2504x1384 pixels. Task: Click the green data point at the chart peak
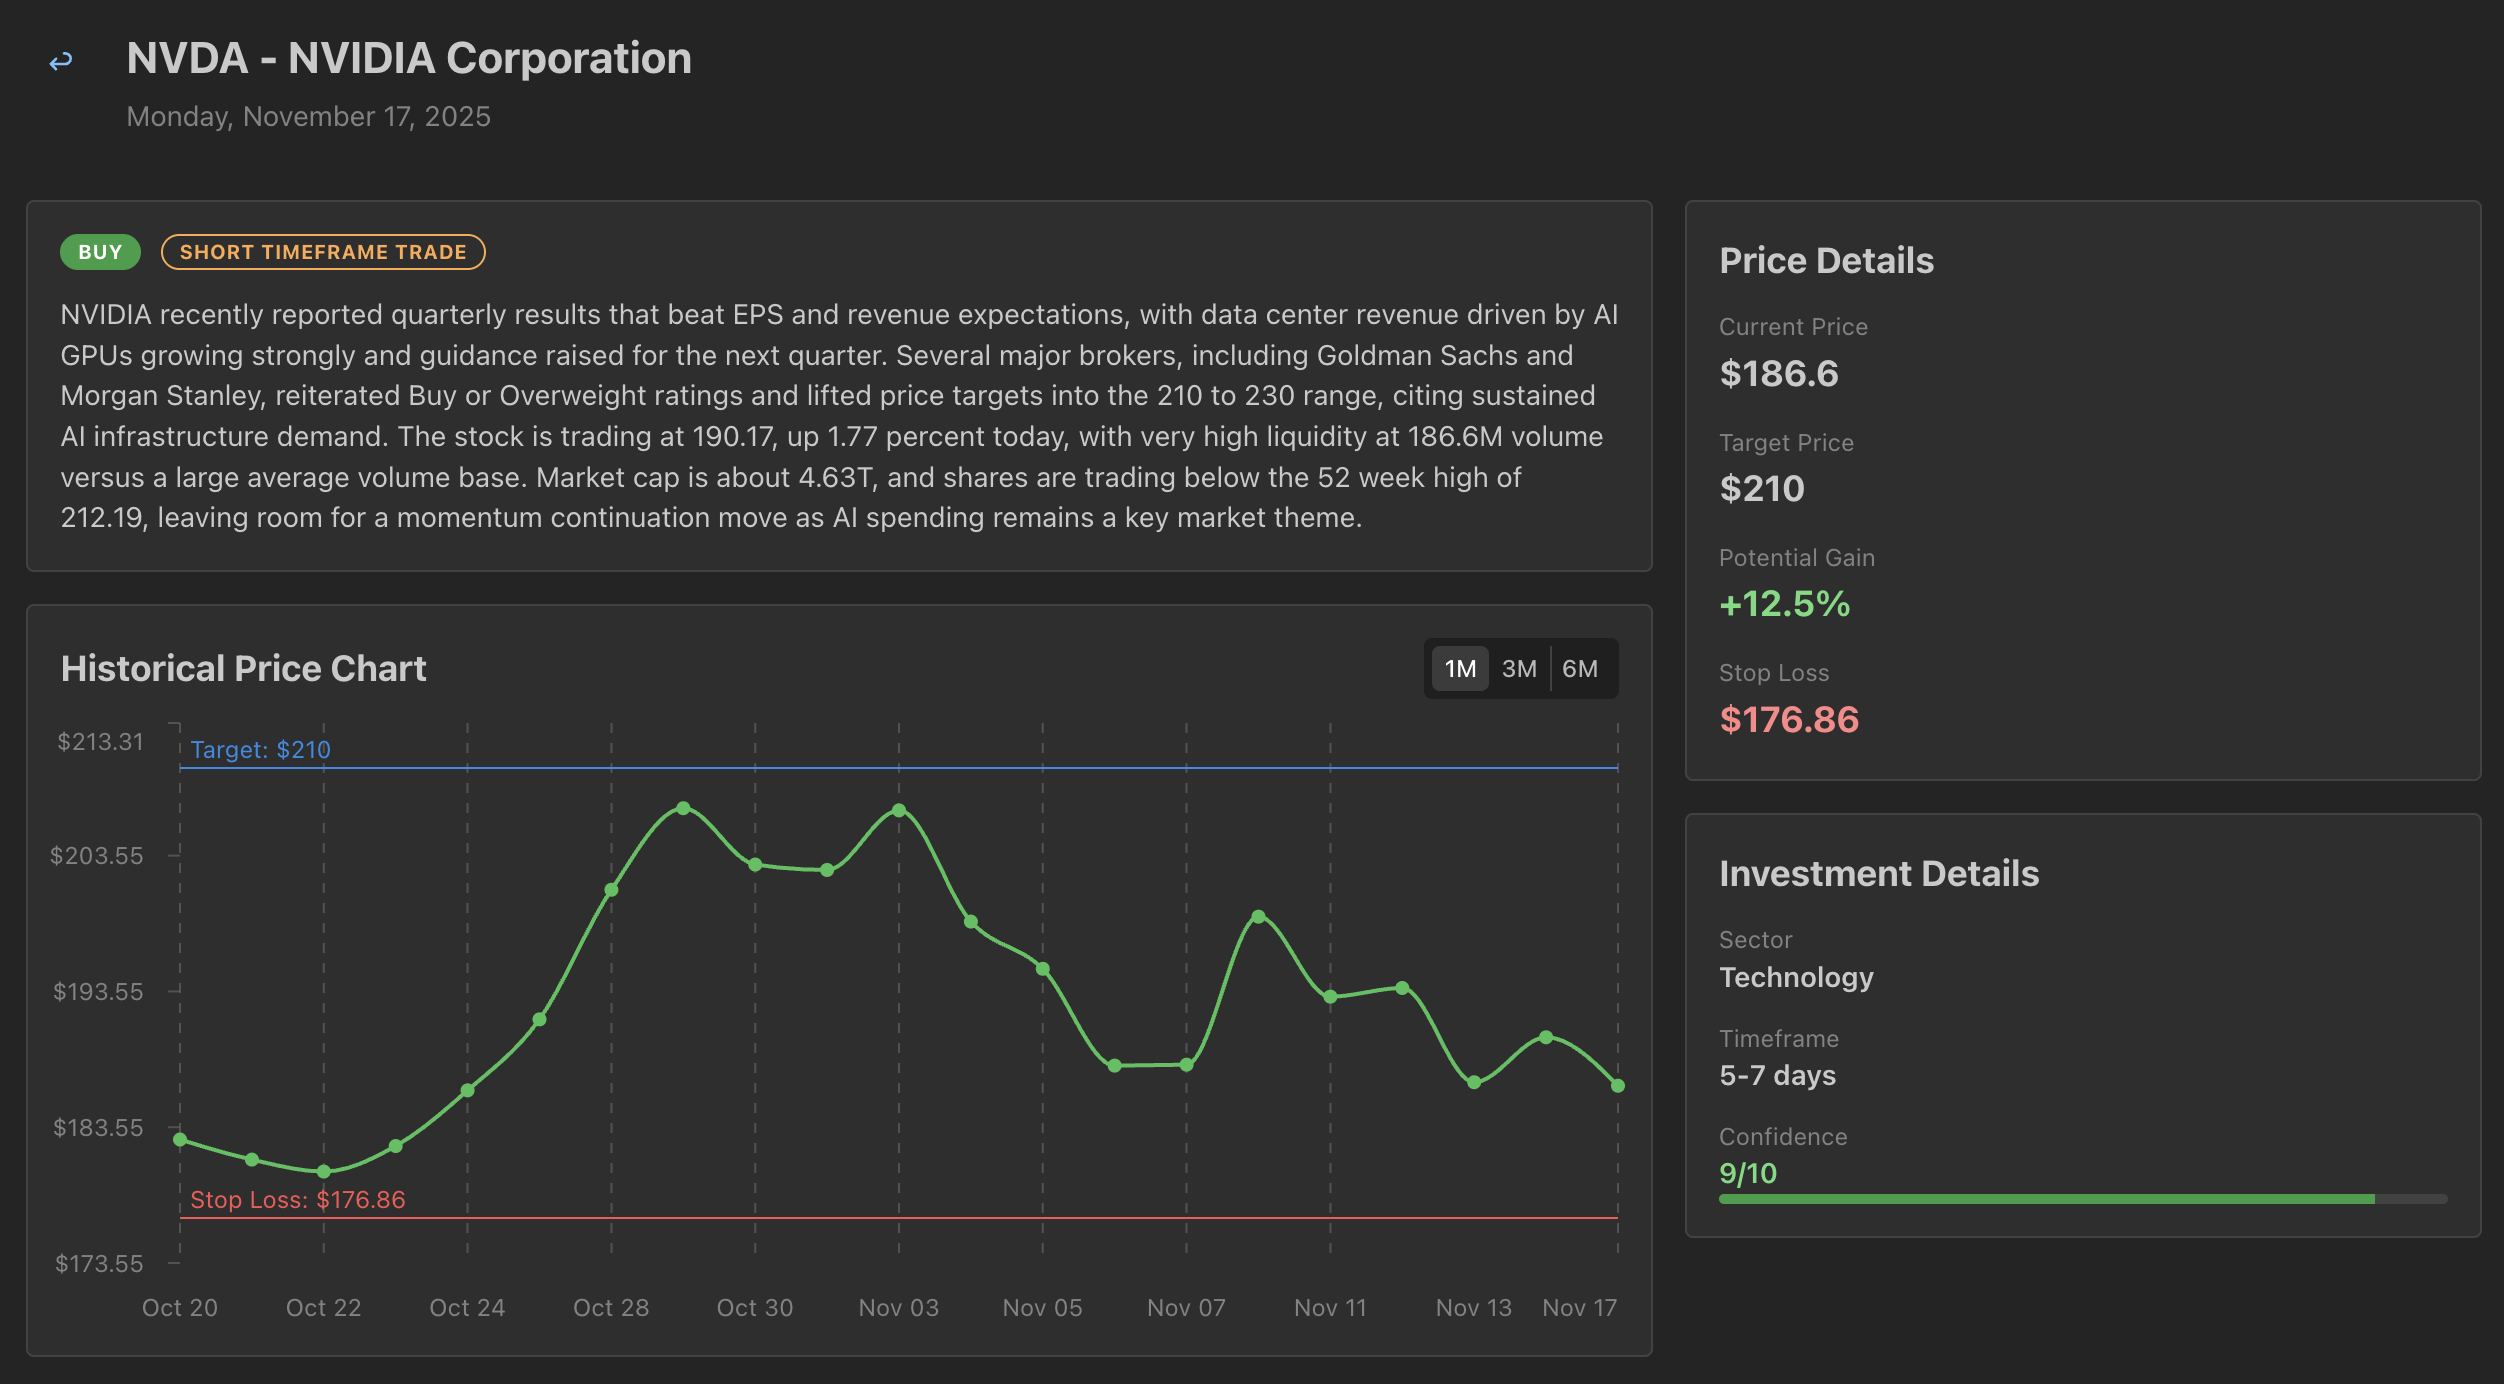pos(683,807)
